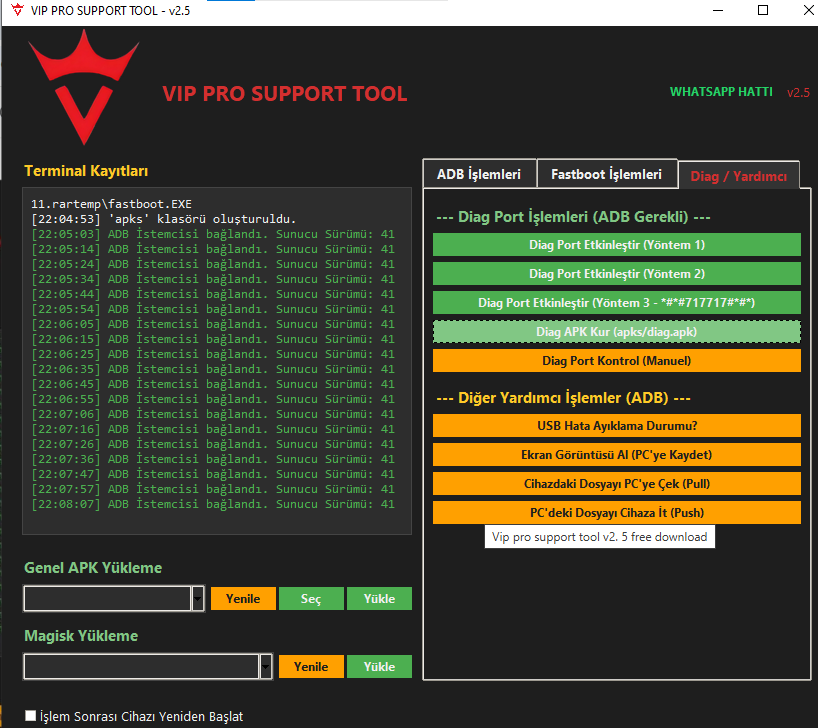
Task: Check USB Hata Ayıklama Durumu
Action: (616, 425)
